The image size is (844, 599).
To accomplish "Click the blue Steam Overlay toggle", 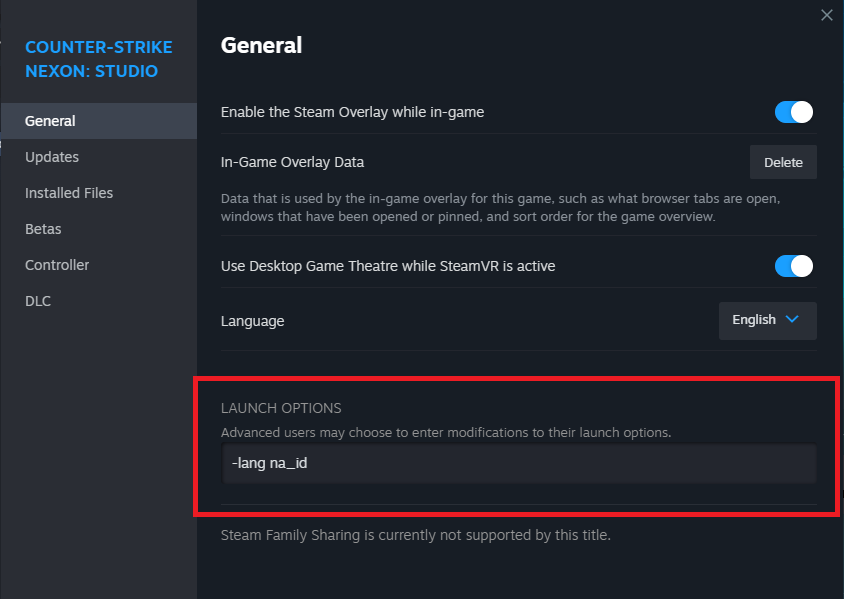I will click(x=793, y=112).
